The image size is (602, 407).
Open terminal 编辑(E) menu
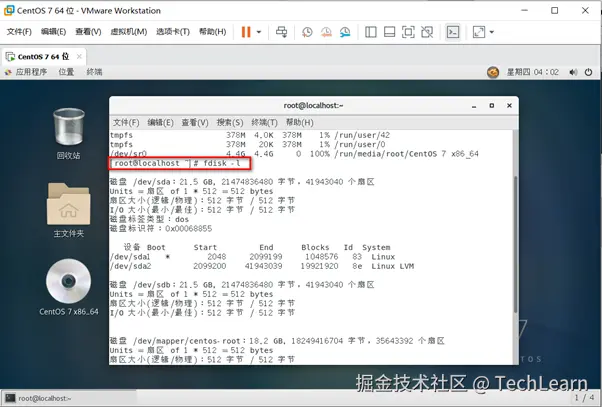160,122
